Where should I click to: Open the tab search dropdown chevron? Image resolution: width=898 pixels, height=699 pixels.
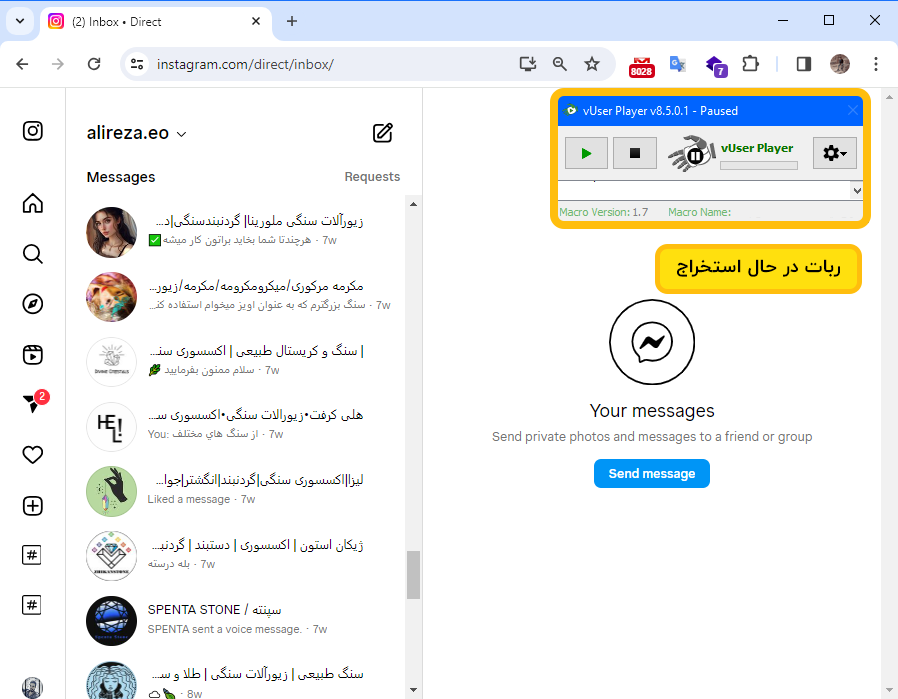(x=20, y=21)
